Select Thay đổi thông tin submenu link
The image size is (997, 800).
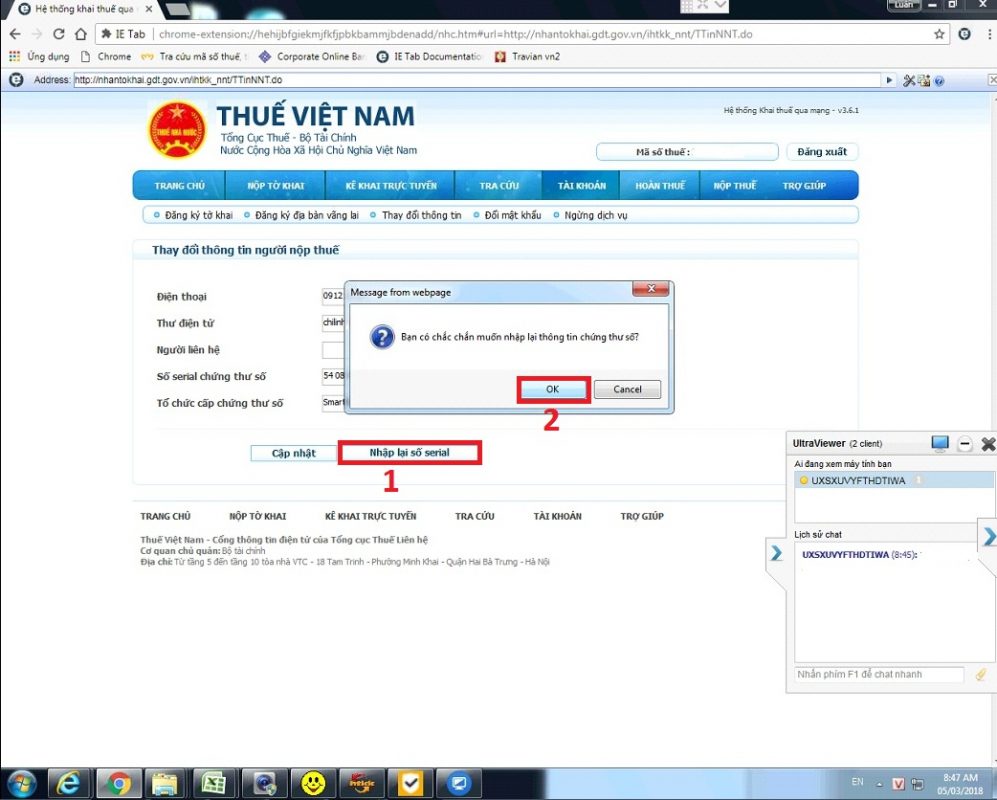coord(422,216)
